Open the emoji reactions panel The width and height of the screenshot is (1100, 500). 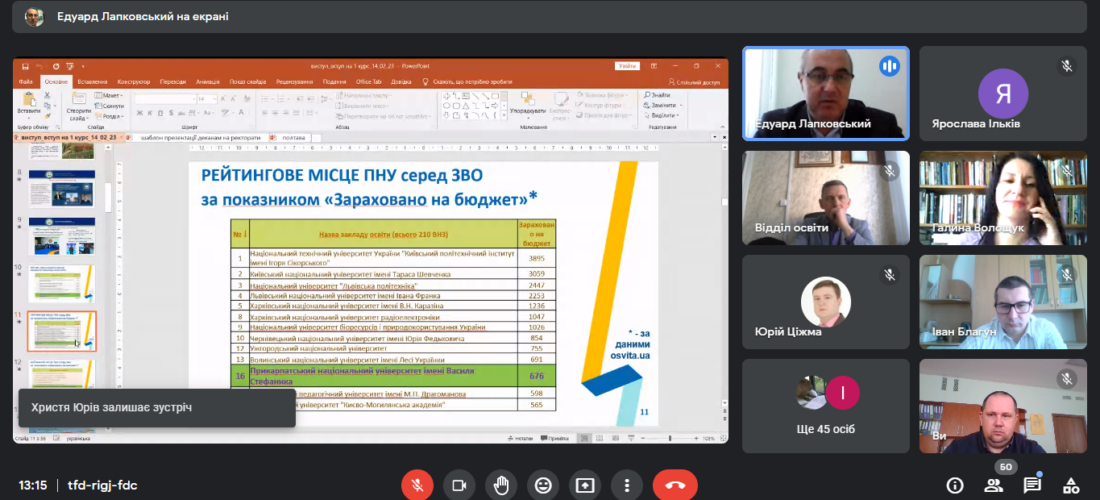(x=543, y=485)
